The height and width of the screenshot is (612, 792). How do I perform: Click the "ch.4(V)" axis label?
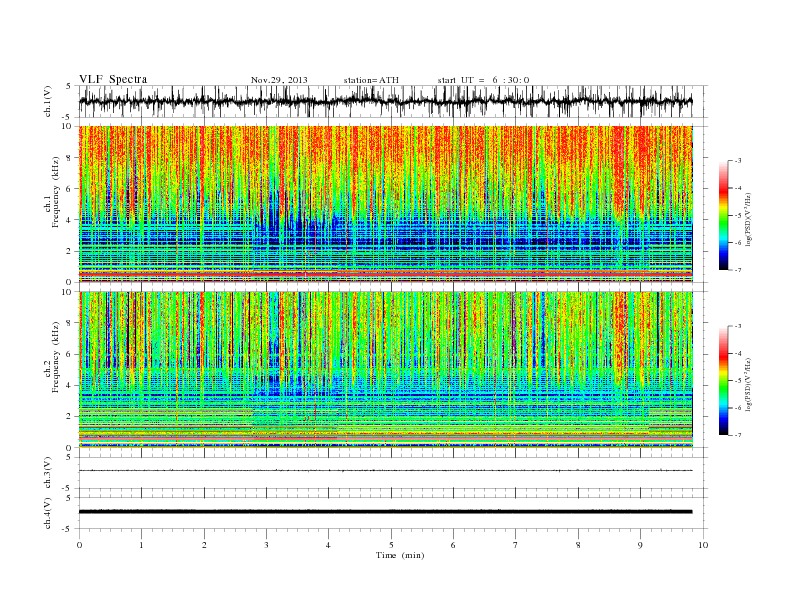48,513
